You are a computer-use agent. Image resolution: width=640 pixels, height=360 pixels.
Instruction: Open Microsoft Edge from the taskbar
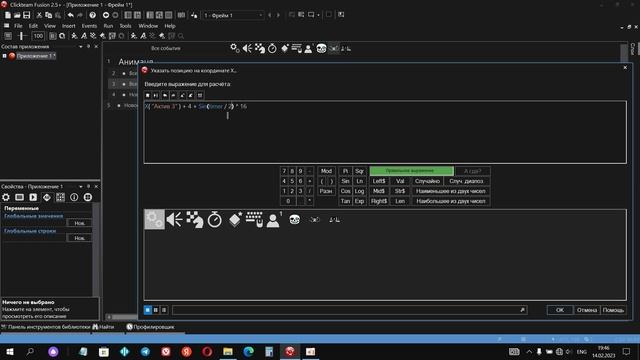pos(248,352)
